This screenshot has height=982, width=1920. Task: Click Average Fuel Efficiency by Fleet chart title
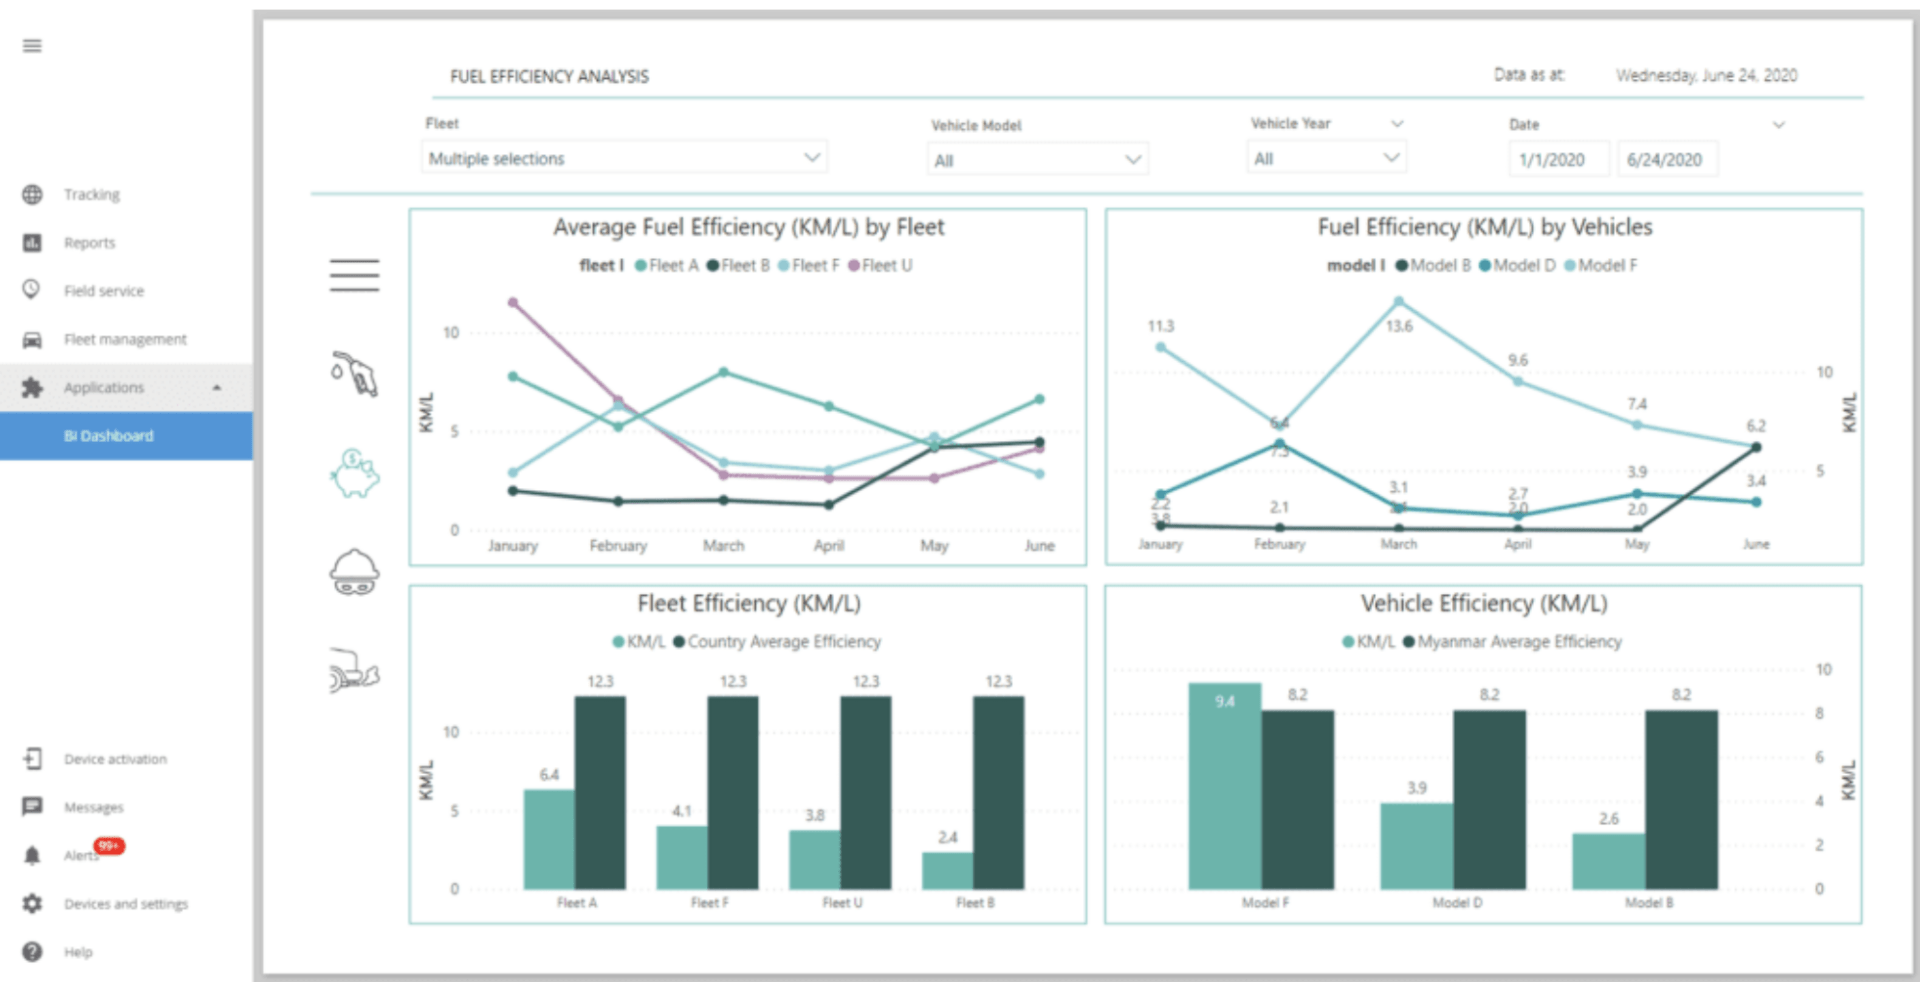[x=748, y=228]
